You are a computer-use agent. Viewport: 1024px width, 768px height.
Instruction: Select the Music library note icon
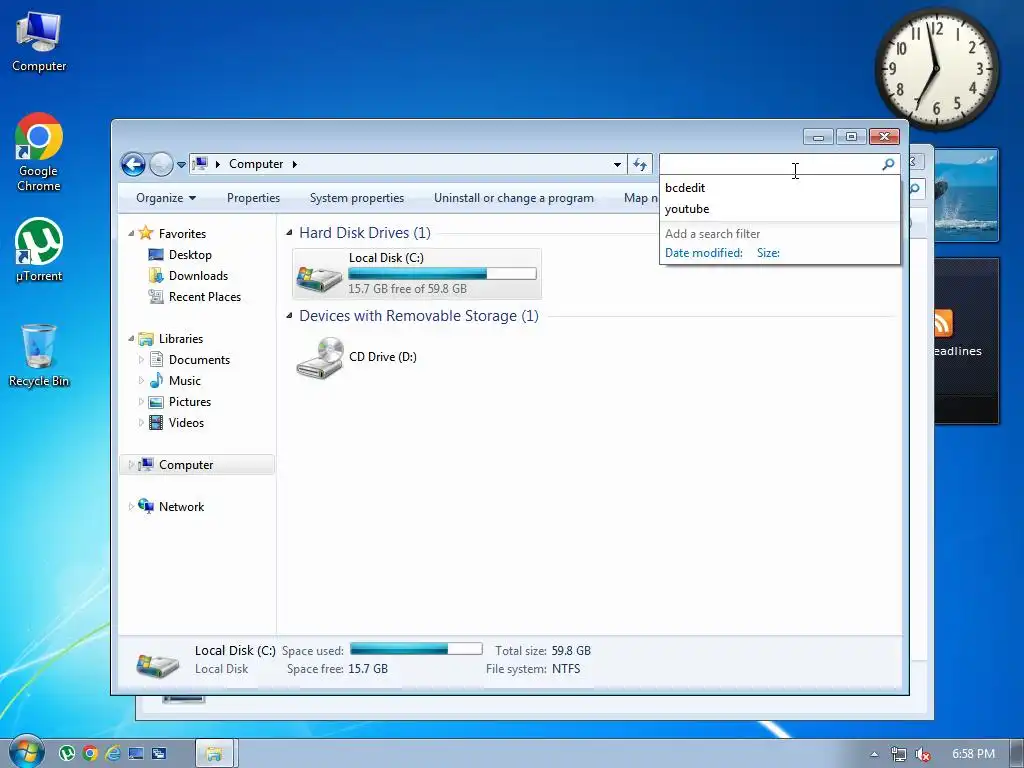tap(156, 380)
